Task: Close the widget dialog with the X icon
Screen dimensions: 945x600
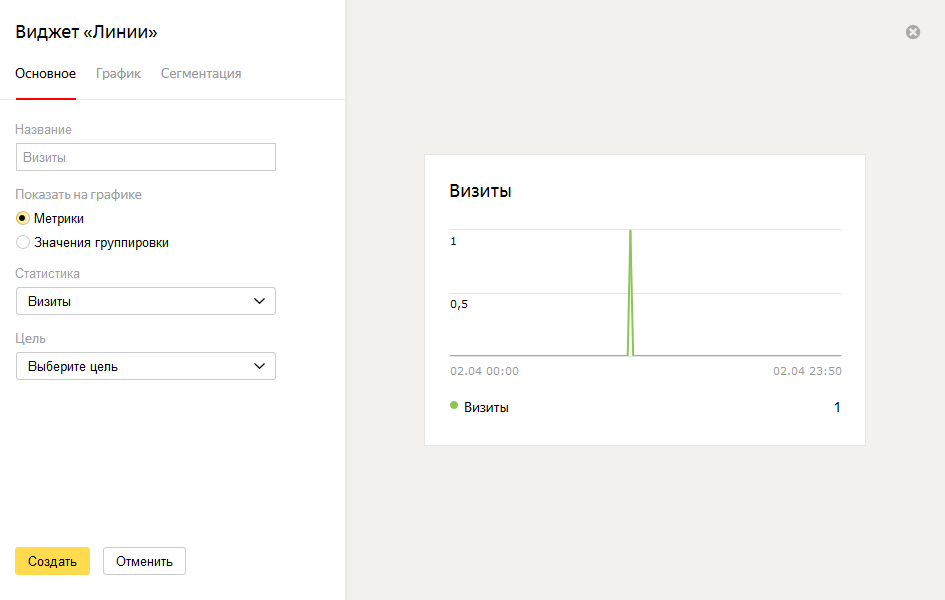Action: click(912, 32)
